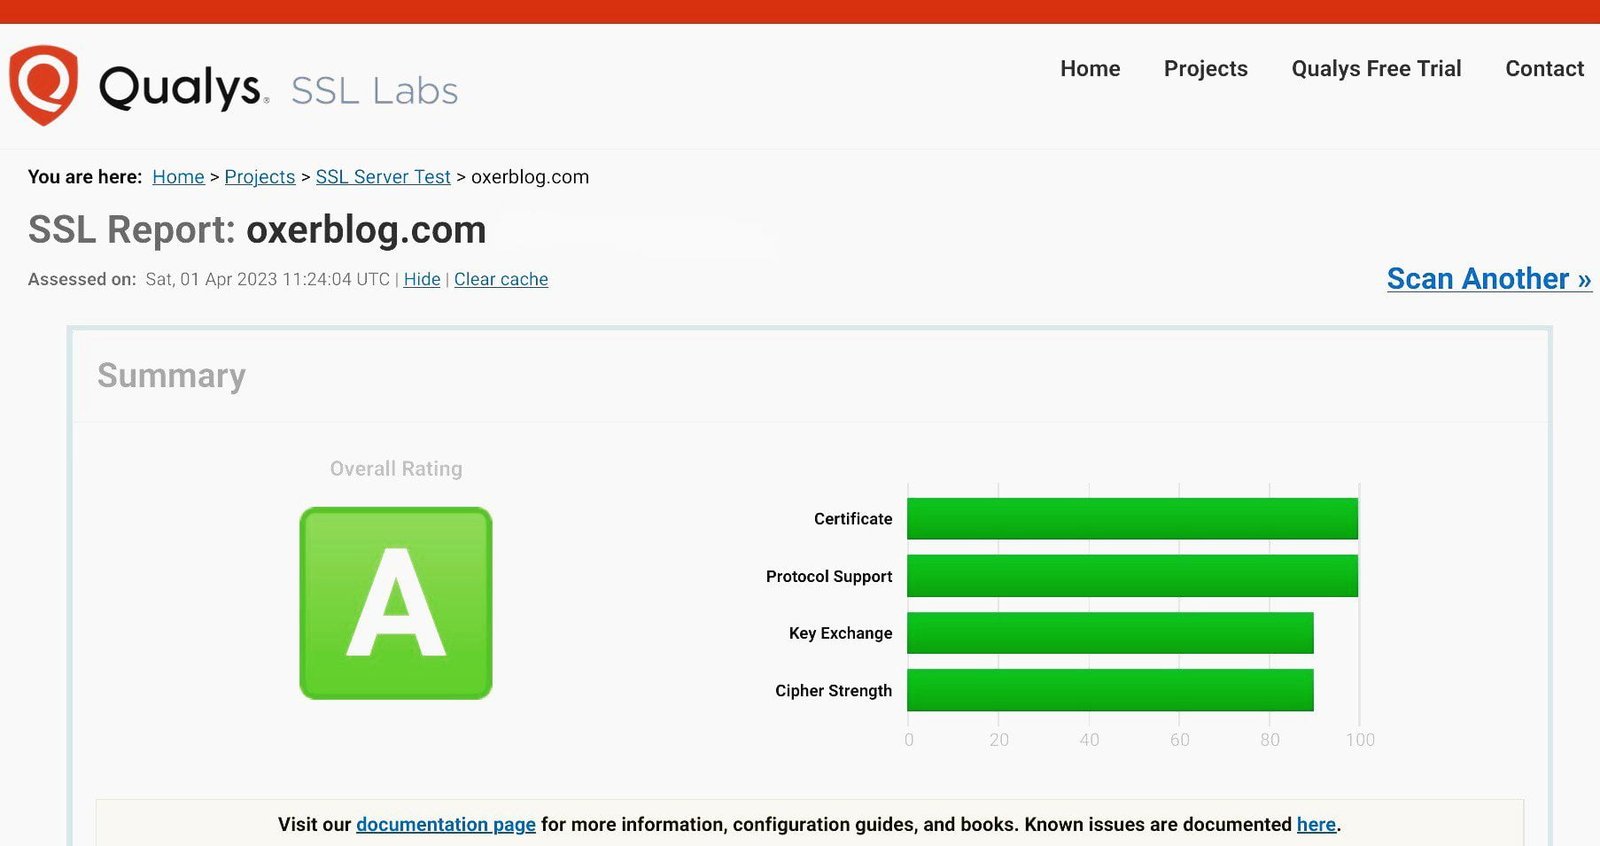This screenshot has width=1600, height=846.
Task: Click the Cipher Strength score bar
Action: [x=1110, y=690]
